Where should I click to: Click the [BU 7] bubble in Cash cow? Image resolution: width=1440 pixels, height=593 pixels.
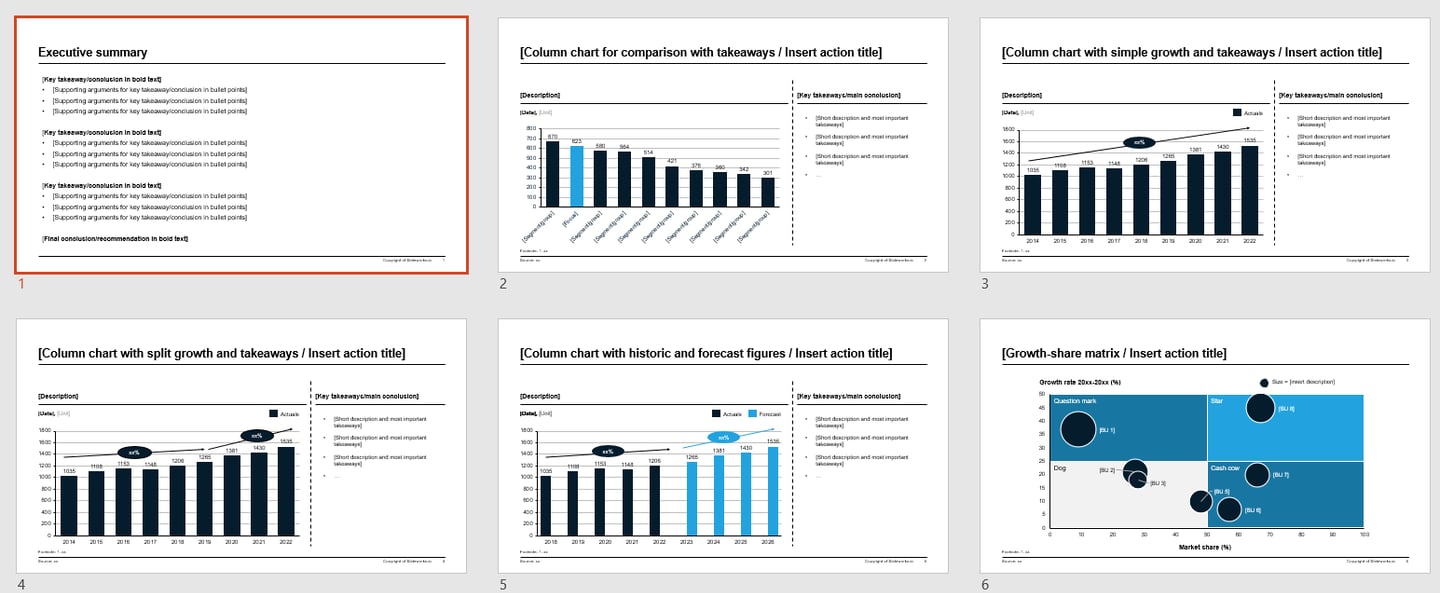1257,475
